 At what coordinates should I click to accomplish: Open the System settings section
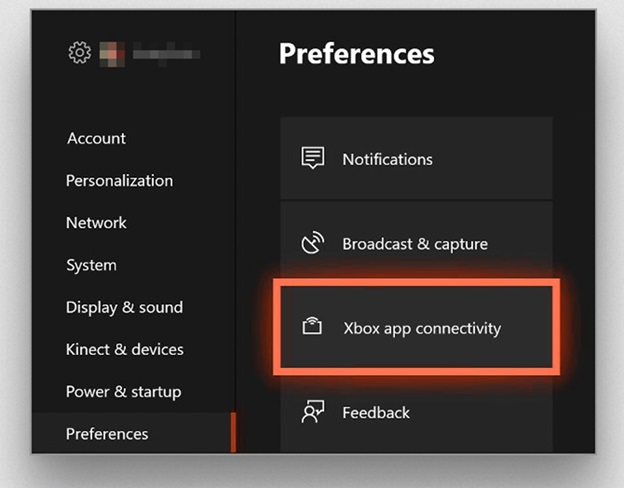click(x=92, y=265)
